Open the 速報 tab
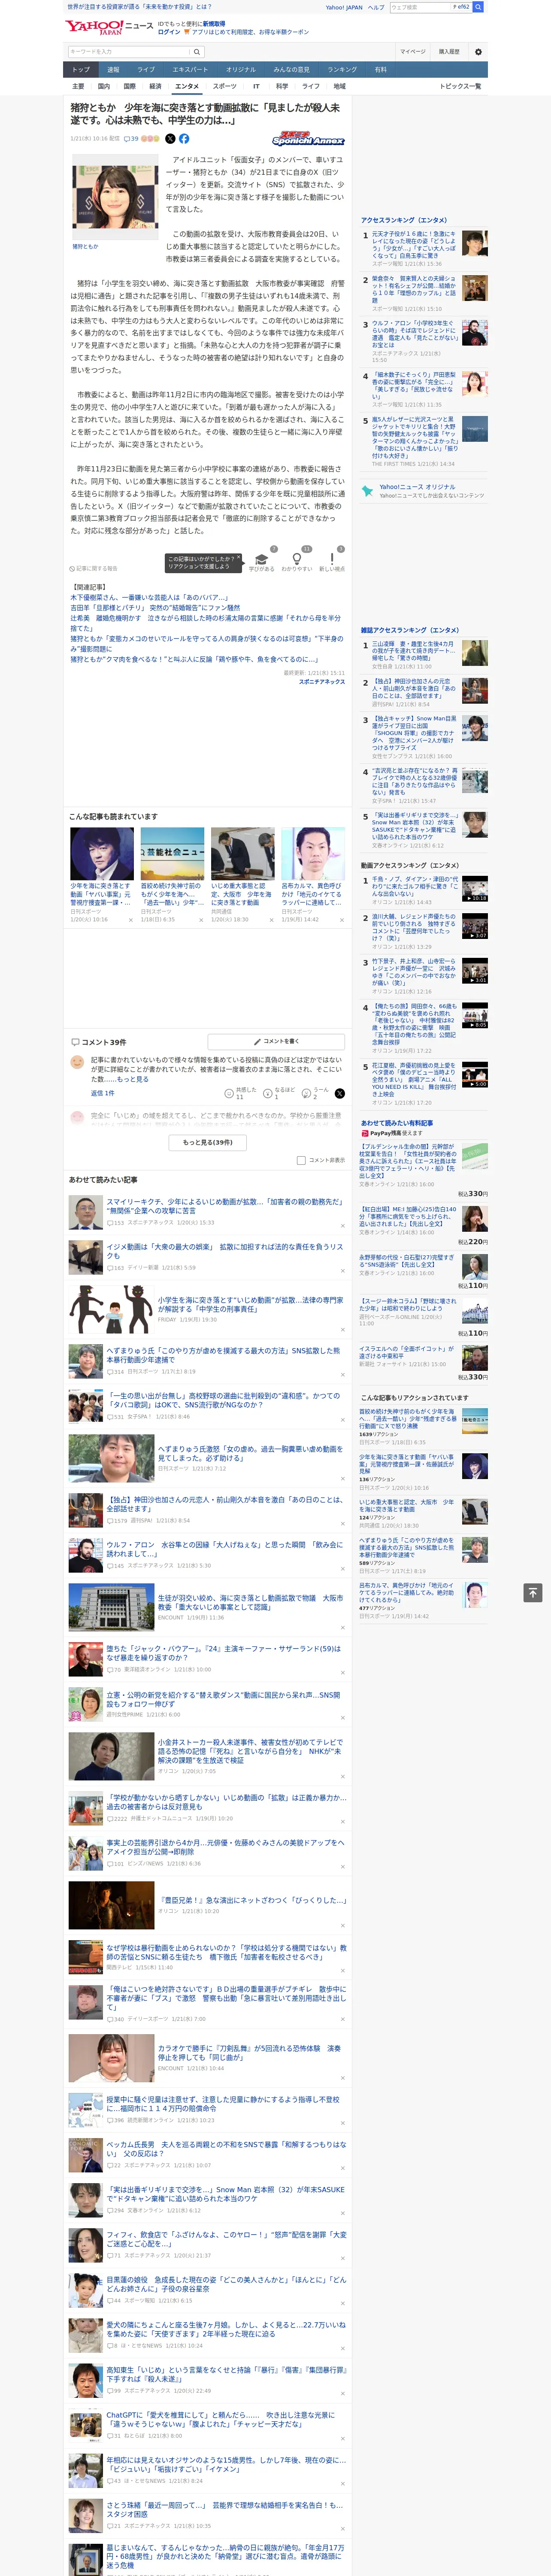 [113, 70]
